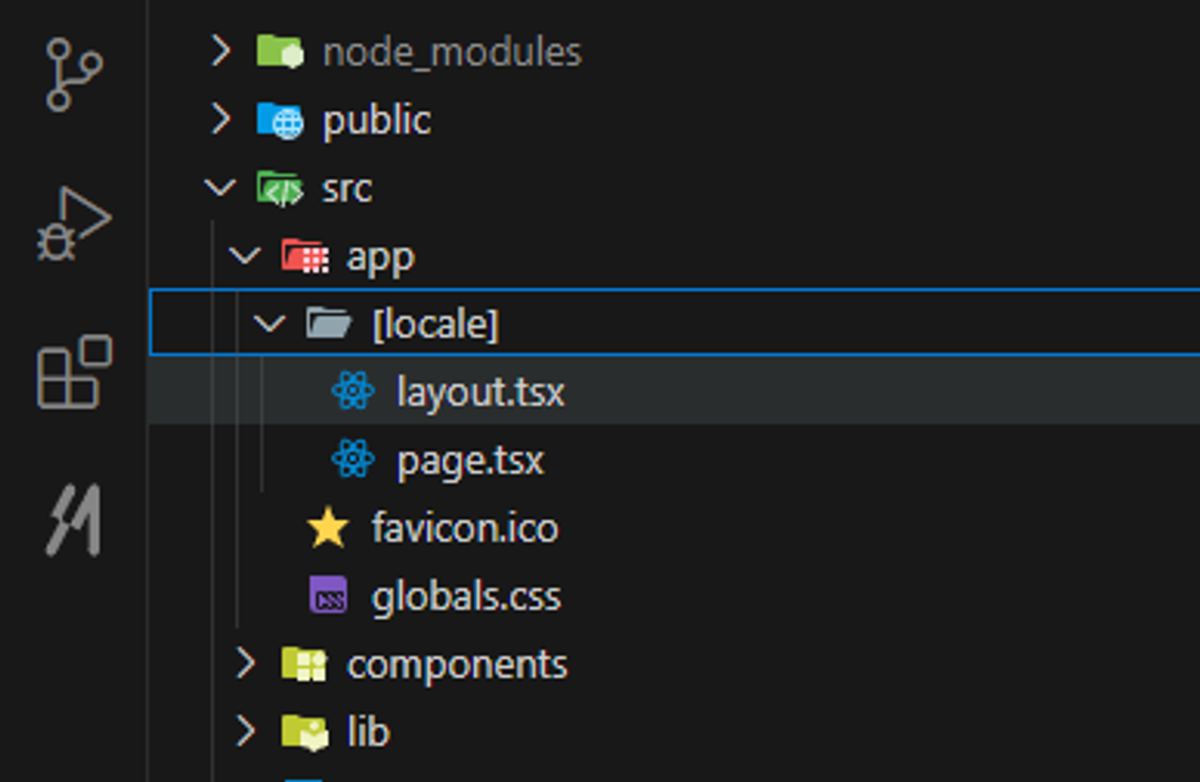Expand the components folder

246,662
